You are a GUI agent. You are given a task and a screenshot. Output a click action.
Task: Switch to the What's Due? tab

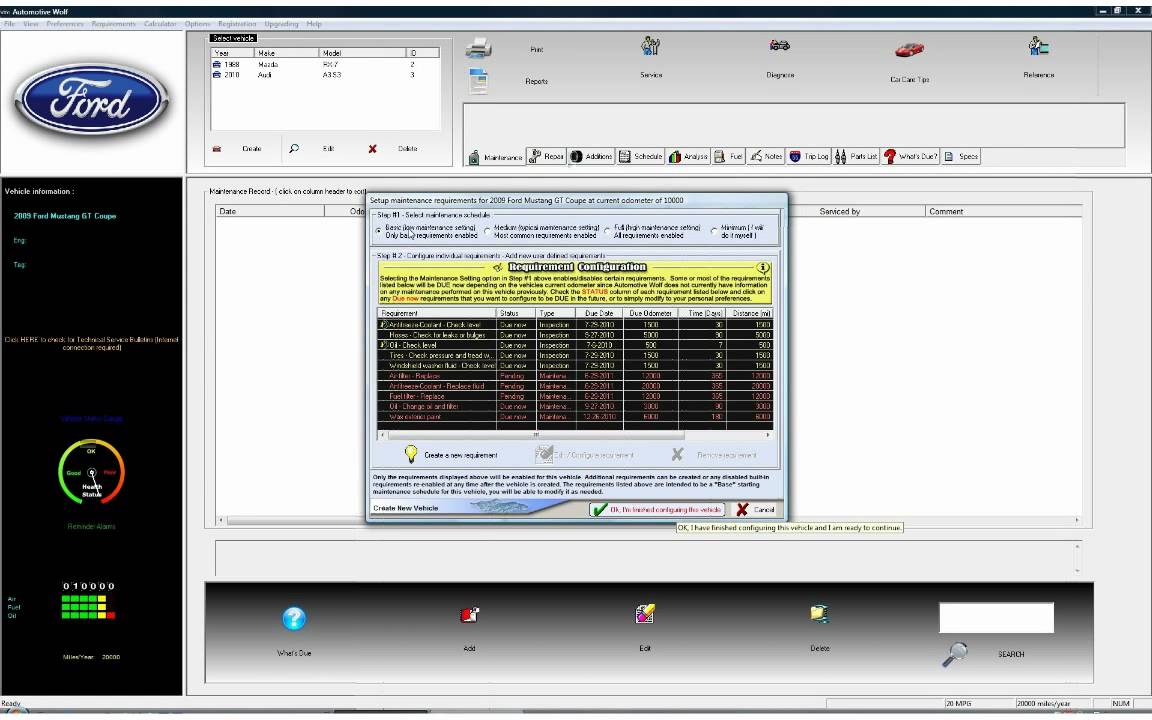[x=911, y=156]
